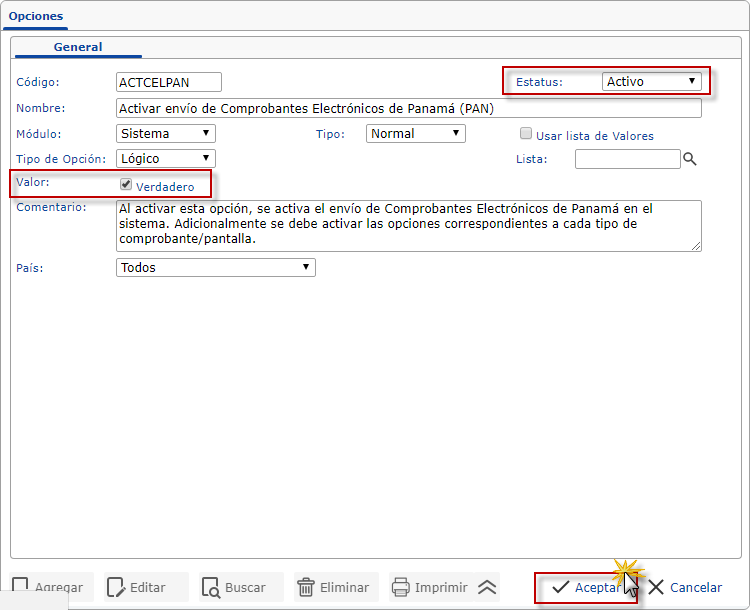The image size is (753, 610).
Task: Click the Agregar button
Action: click(51, 587)
